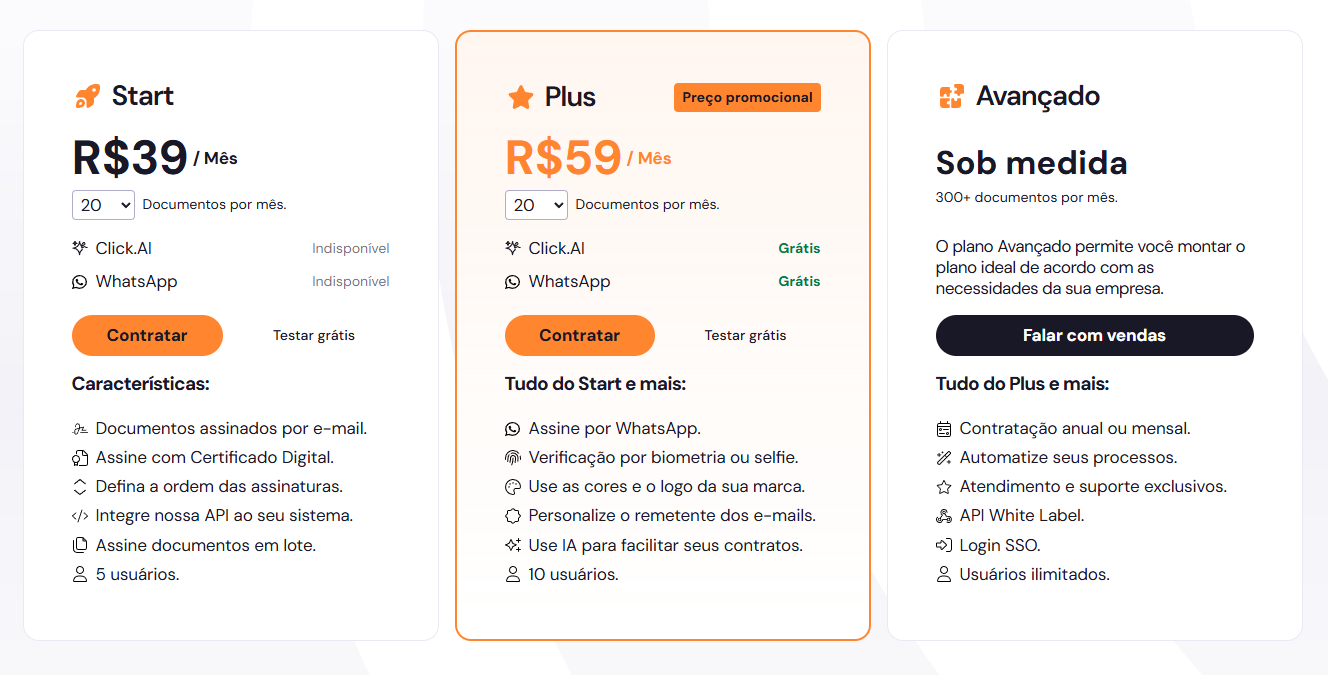
Task: Click the users icon beside Usuários ilimitados
Action: tap(944, 575)
